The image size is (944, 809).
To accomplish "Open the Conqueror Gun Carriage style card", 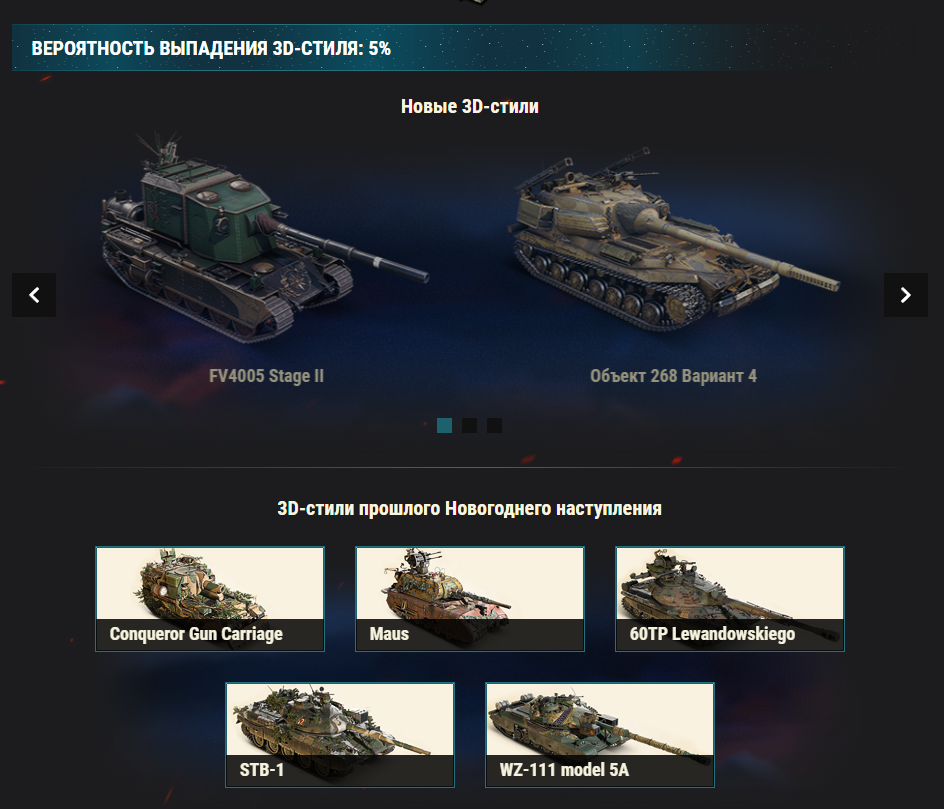I will click(210, 599).
